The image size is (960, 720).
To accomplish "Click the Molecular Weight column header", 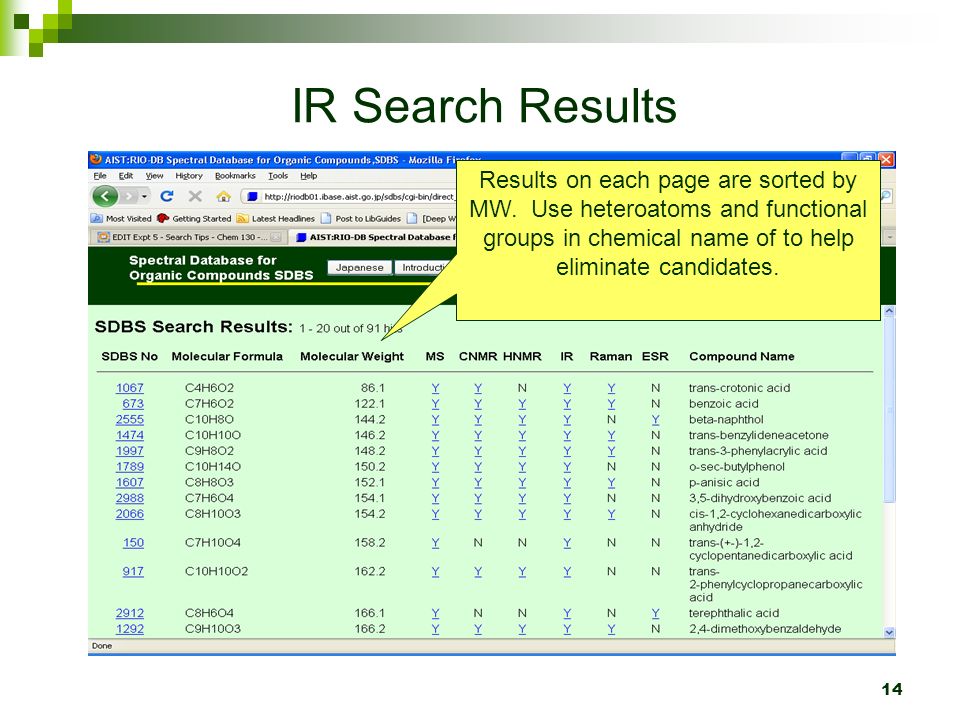I will tap(352, 356).
